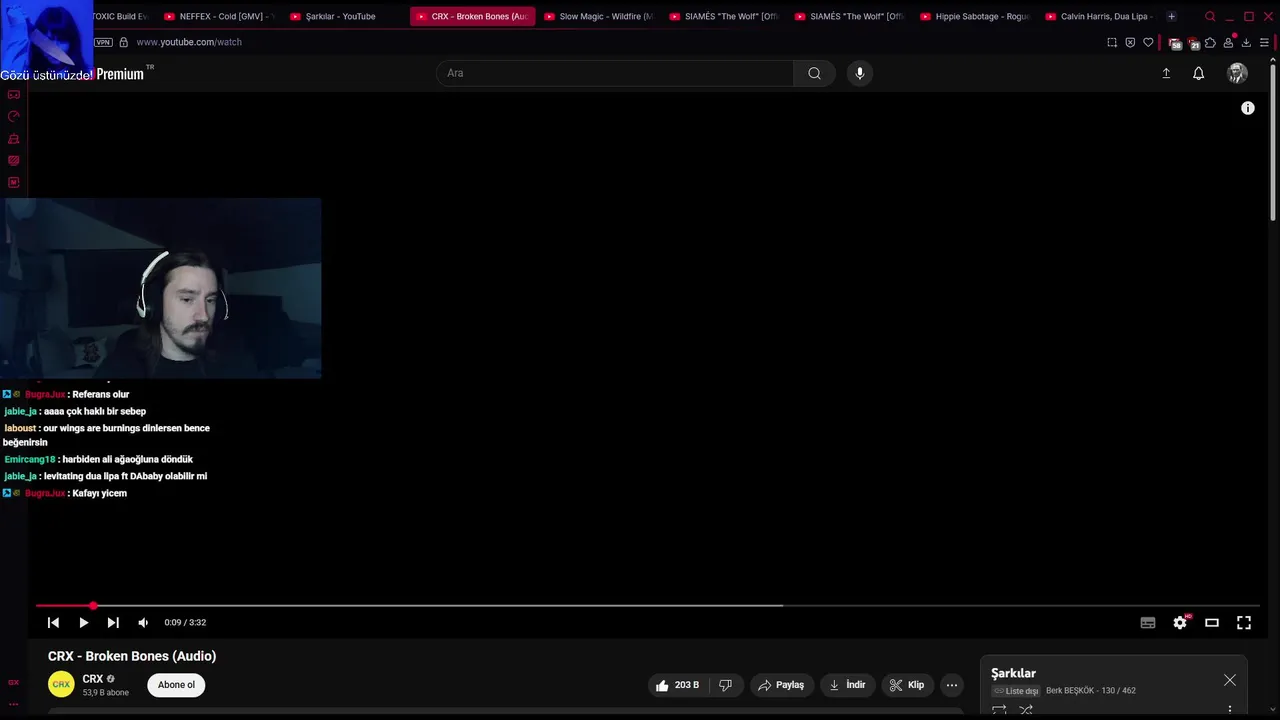Open browser tab search icon
The width and height of the screenshot is (1280, 720).
pos(1210,16)
